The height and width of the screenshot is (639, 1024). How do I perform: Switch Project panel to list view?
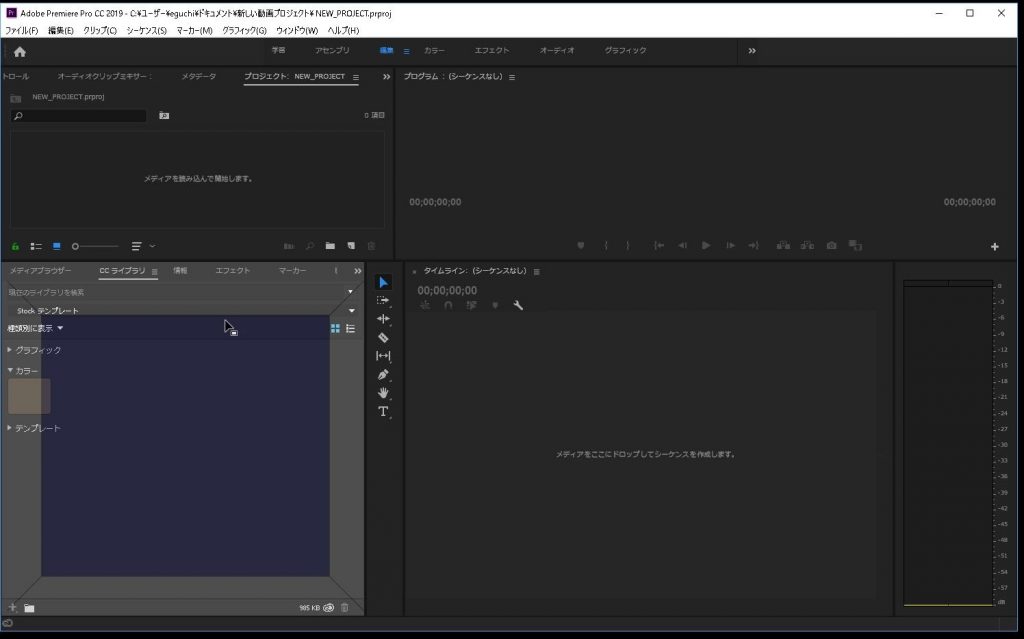[35, 245]
